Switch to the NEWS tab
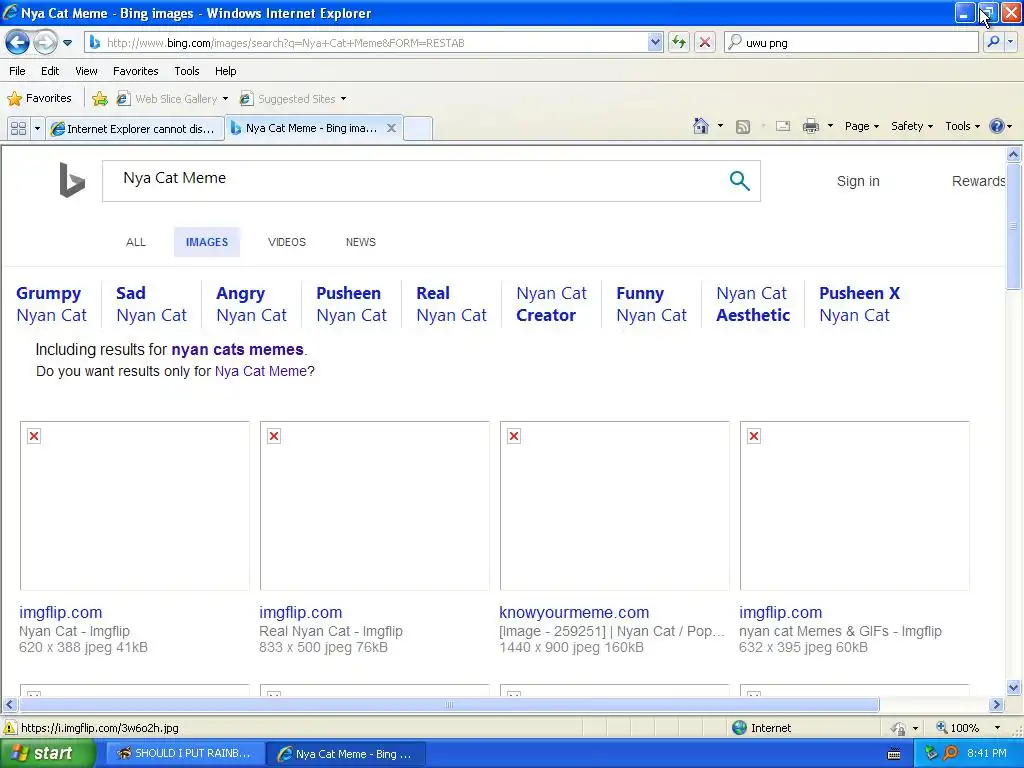This screenshot has height=768, width=1024. pyautogui.click(x=360, y=242)
